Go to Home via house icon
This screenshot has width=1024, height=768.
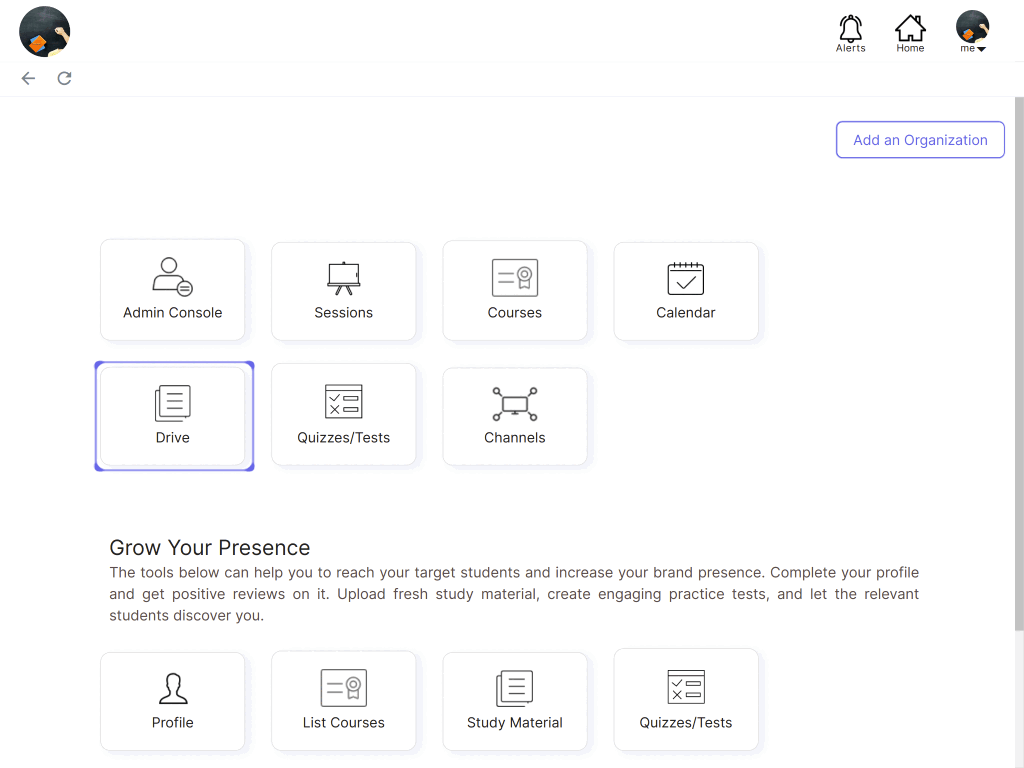(910, 33)
